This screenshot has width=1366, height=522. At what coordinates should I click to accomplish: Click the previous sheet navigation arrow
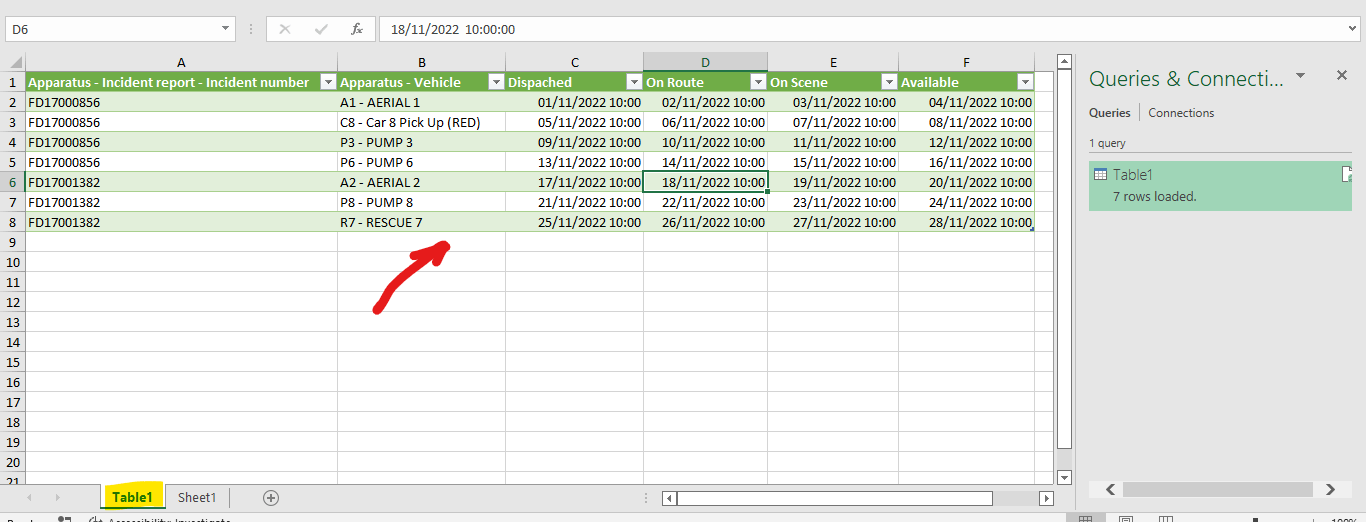pyautogui.click(x=29, y=497)
